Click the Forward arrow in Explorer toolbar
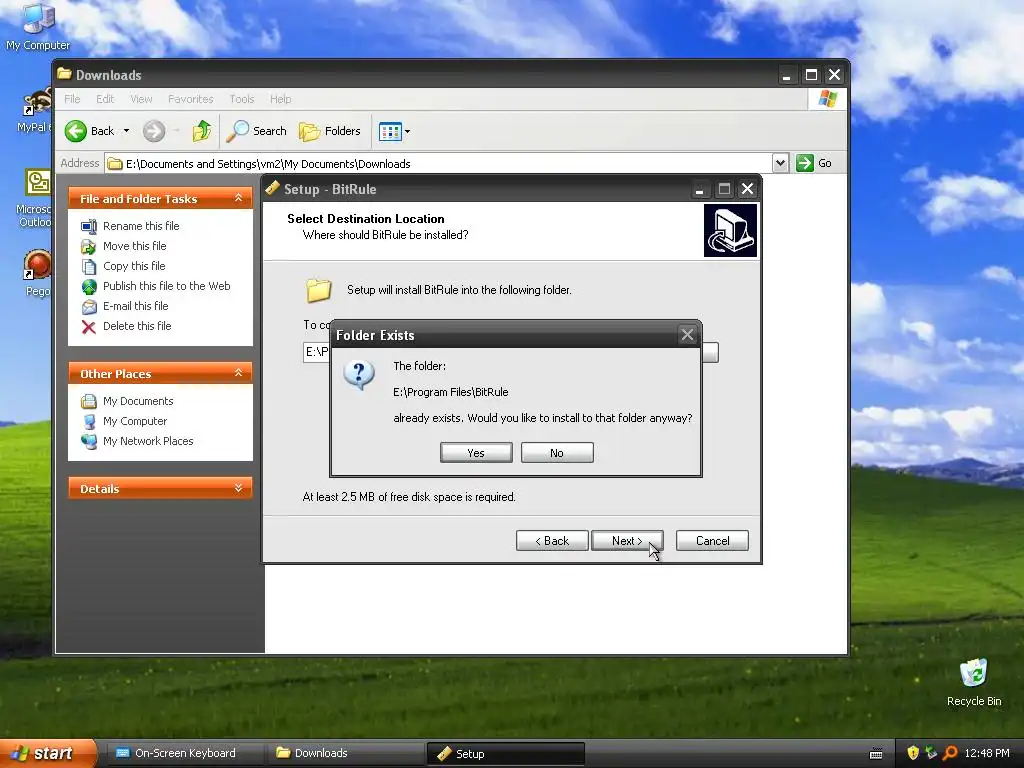Screen dimensions: 1024x768 [x=154, y=131]
